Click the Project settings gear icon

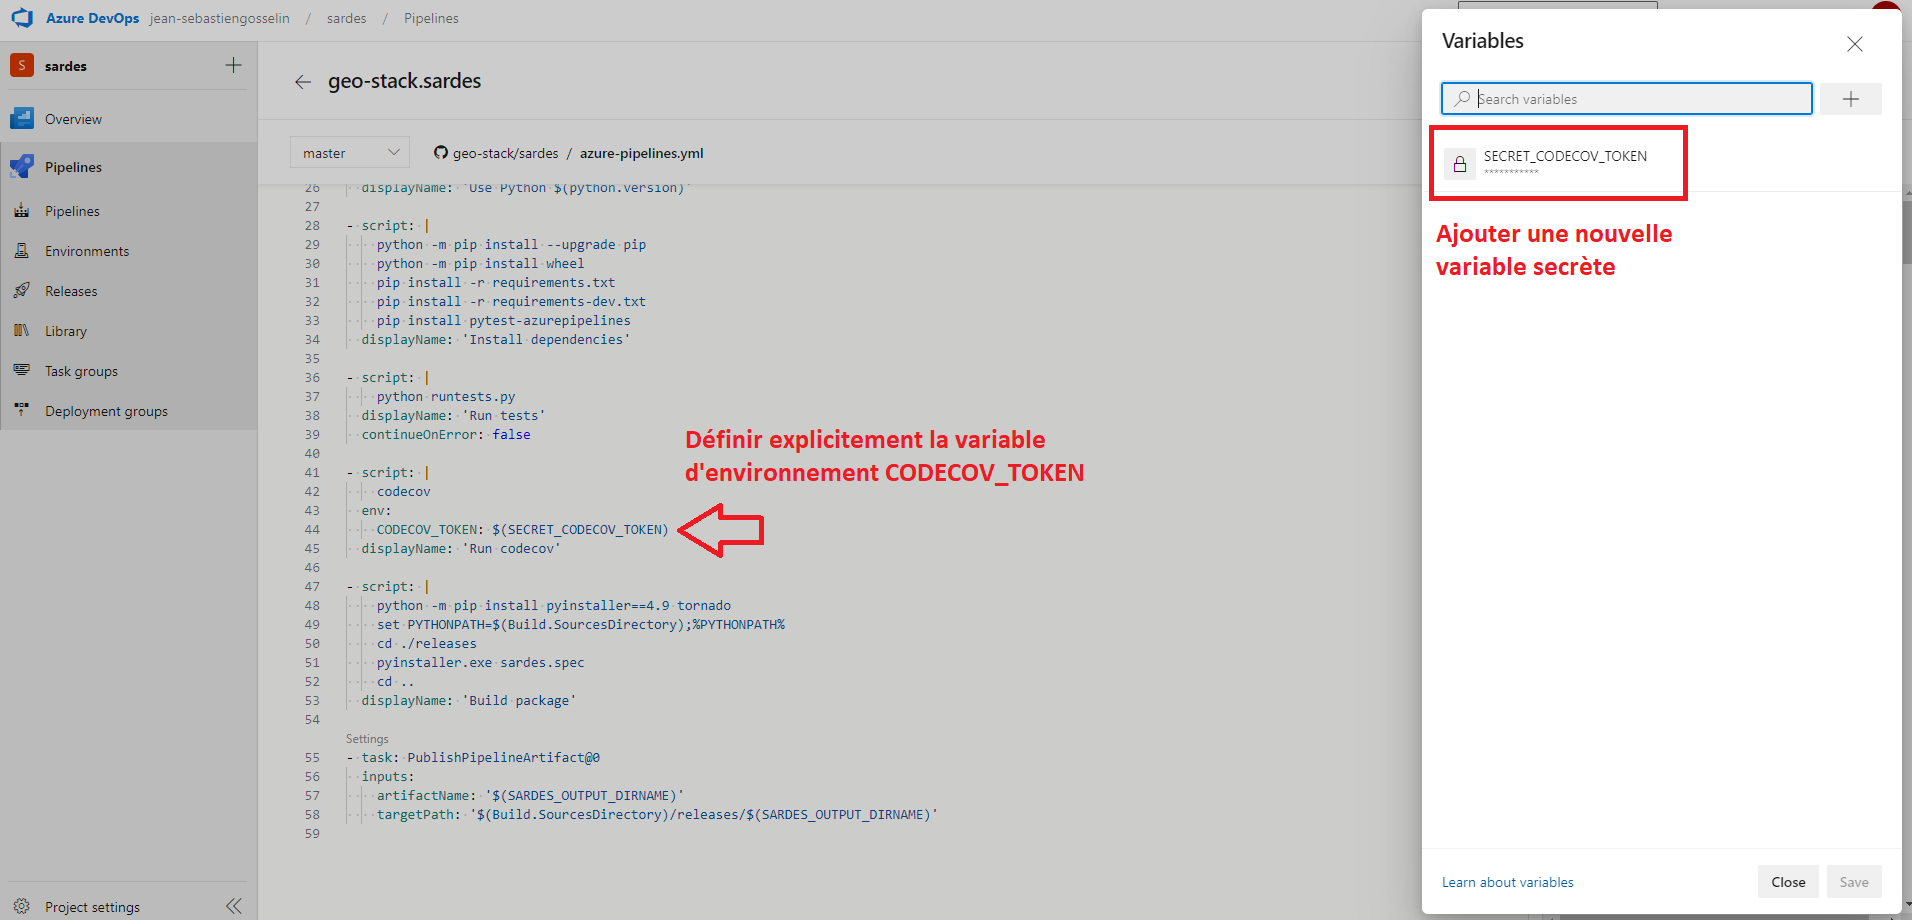click(x=22, y=907)
